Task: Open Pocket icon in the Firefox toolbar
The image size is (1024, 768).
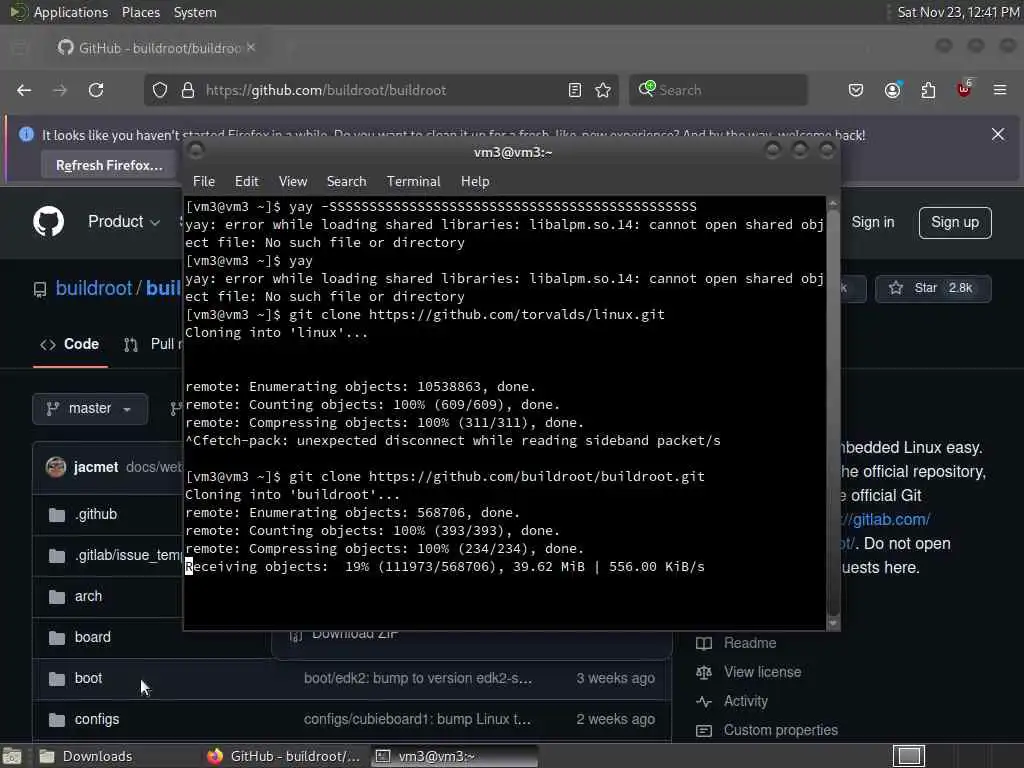Action: (856, 90)
